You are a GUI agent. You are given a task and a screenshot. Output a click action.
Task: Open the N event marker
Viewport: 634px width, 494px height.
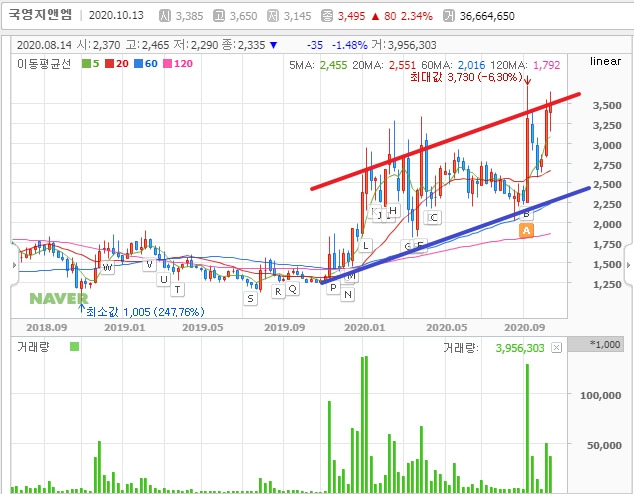pyautogui.click(x=348, y=295)
